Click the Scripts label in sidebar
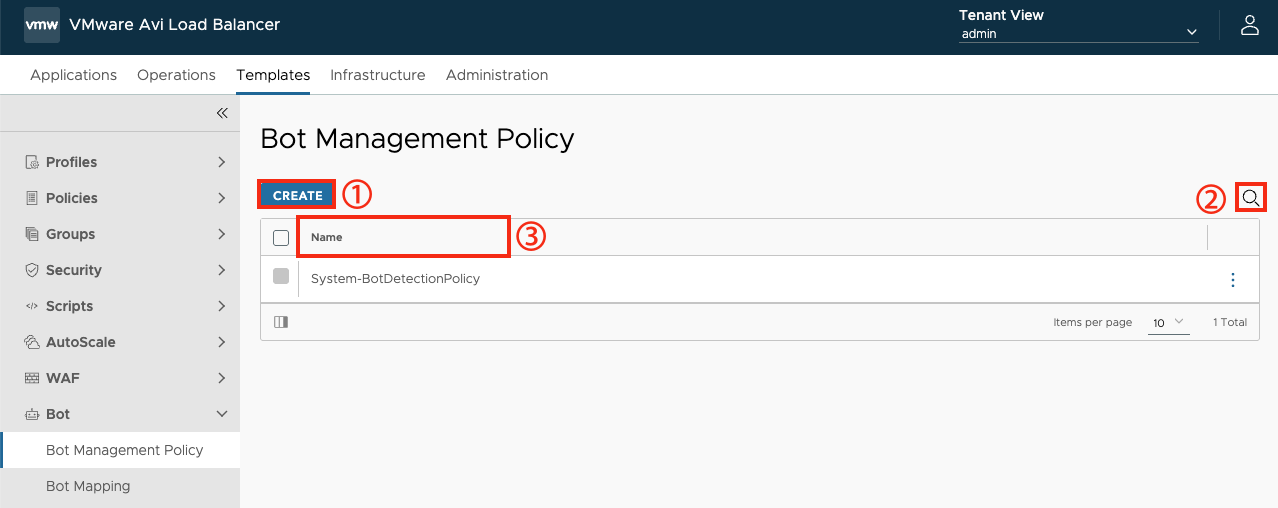The height and width of the screenshot is (508, 1278). pos(70,306)
